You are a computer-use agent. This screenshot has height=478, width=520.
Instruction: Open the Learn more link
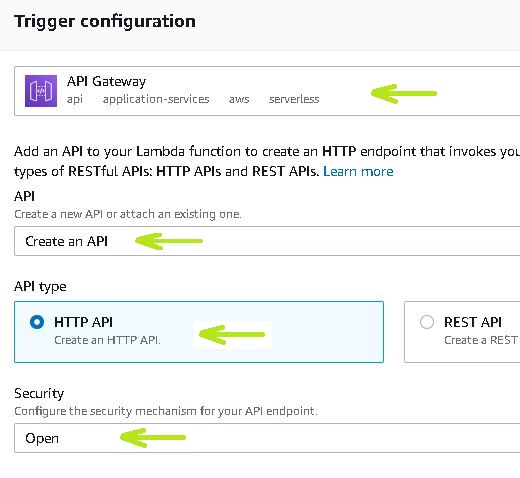click(x=358, y=171)
